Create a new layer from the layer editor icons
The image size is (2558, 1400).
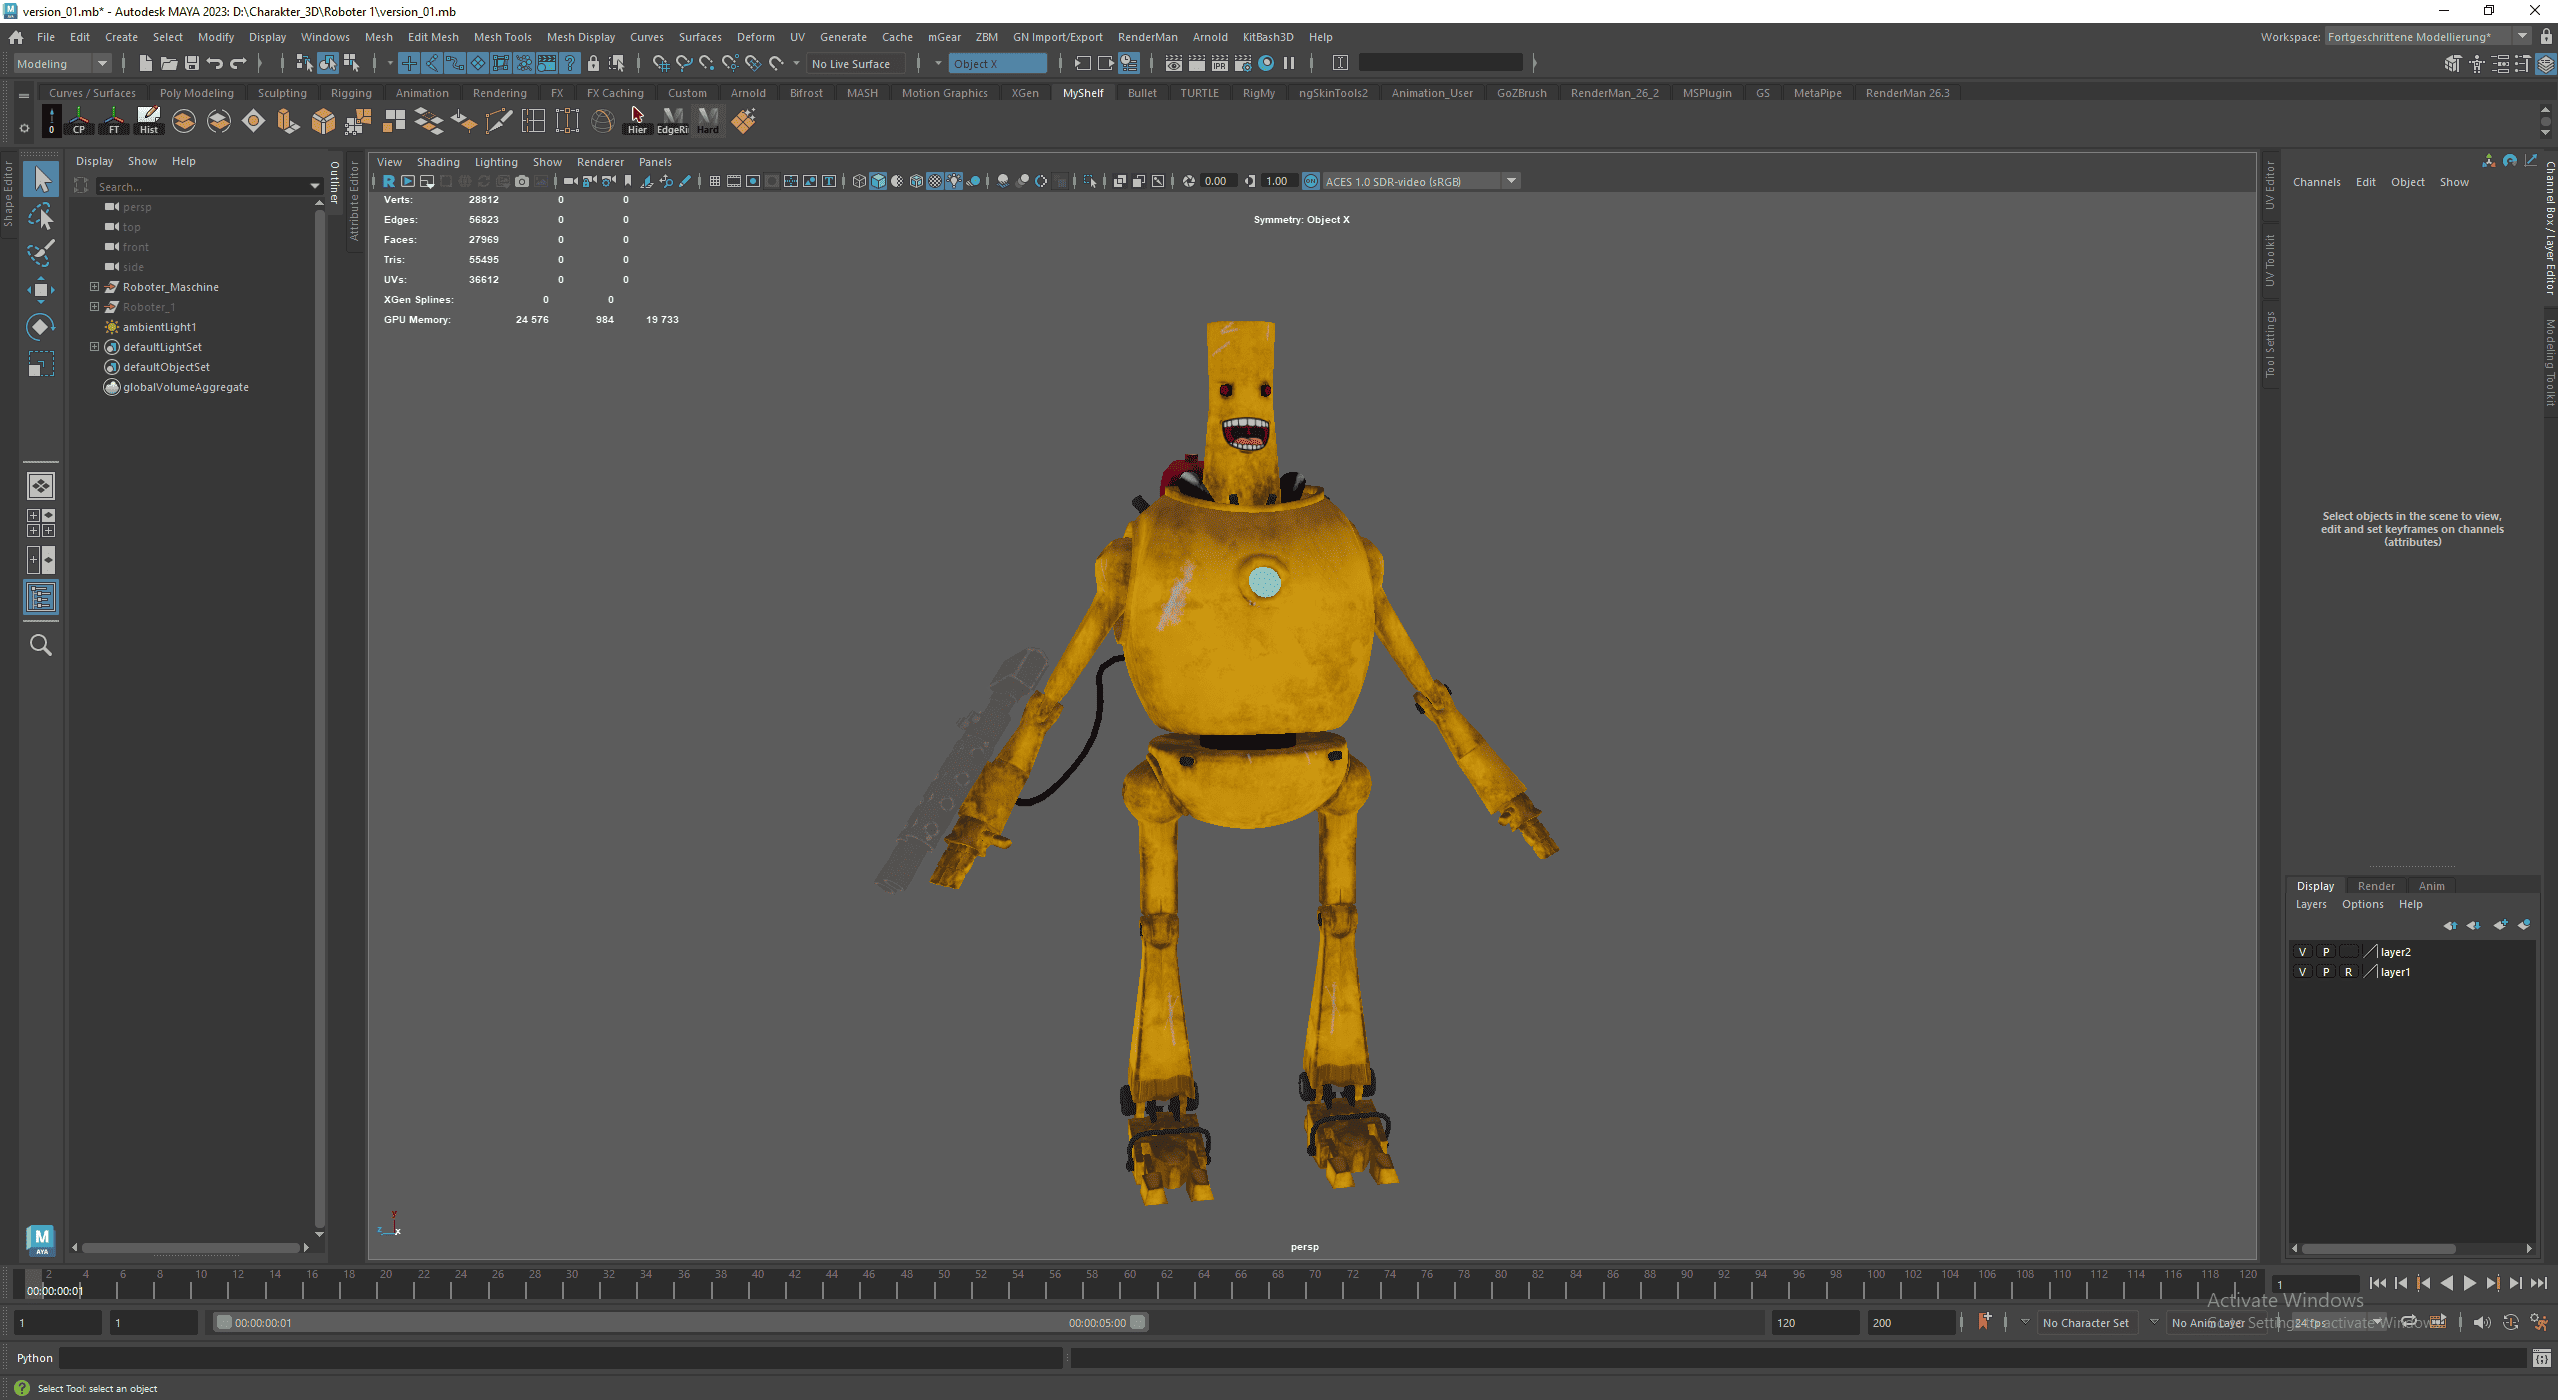tap(2499, 925)
